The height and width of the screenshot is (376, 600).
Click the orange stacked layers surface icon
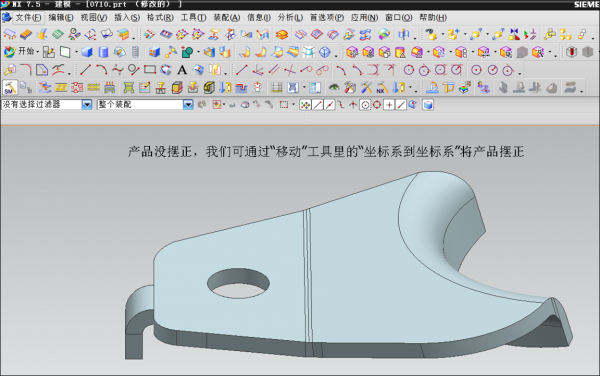(281, 34)
